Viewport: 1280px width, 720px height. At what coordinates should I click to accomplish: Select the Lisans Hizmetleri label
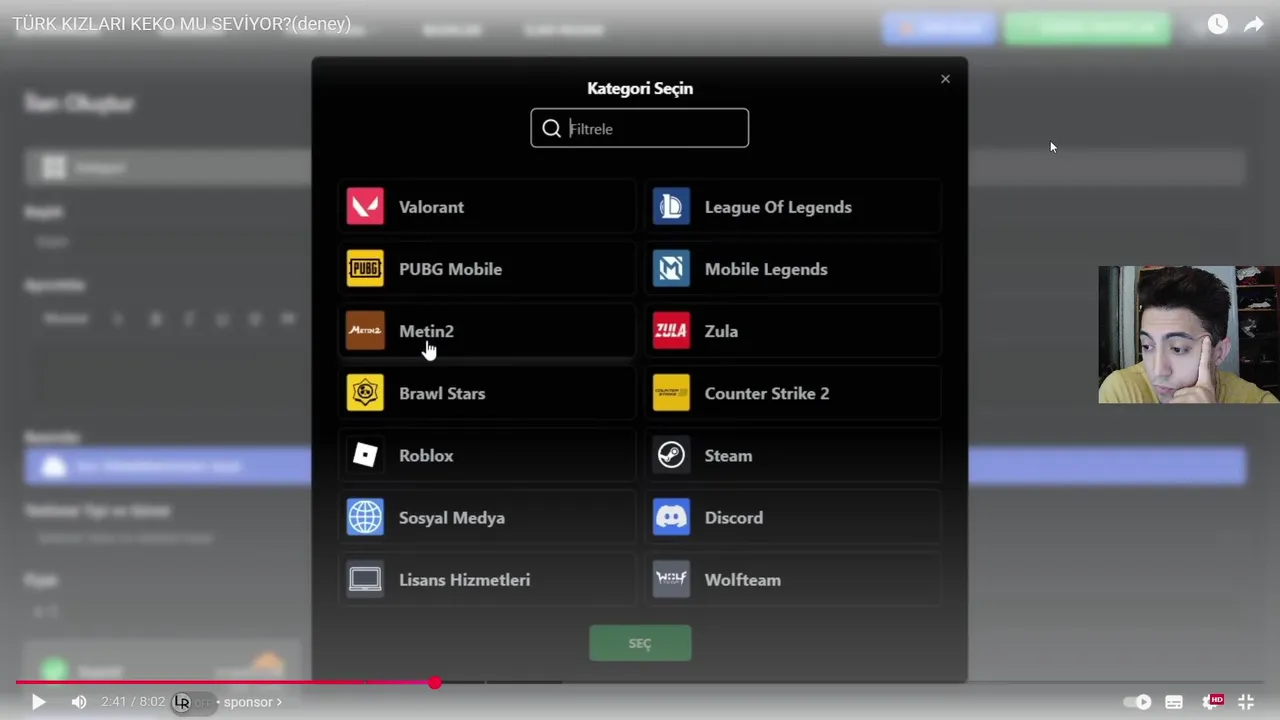[464, 579]
